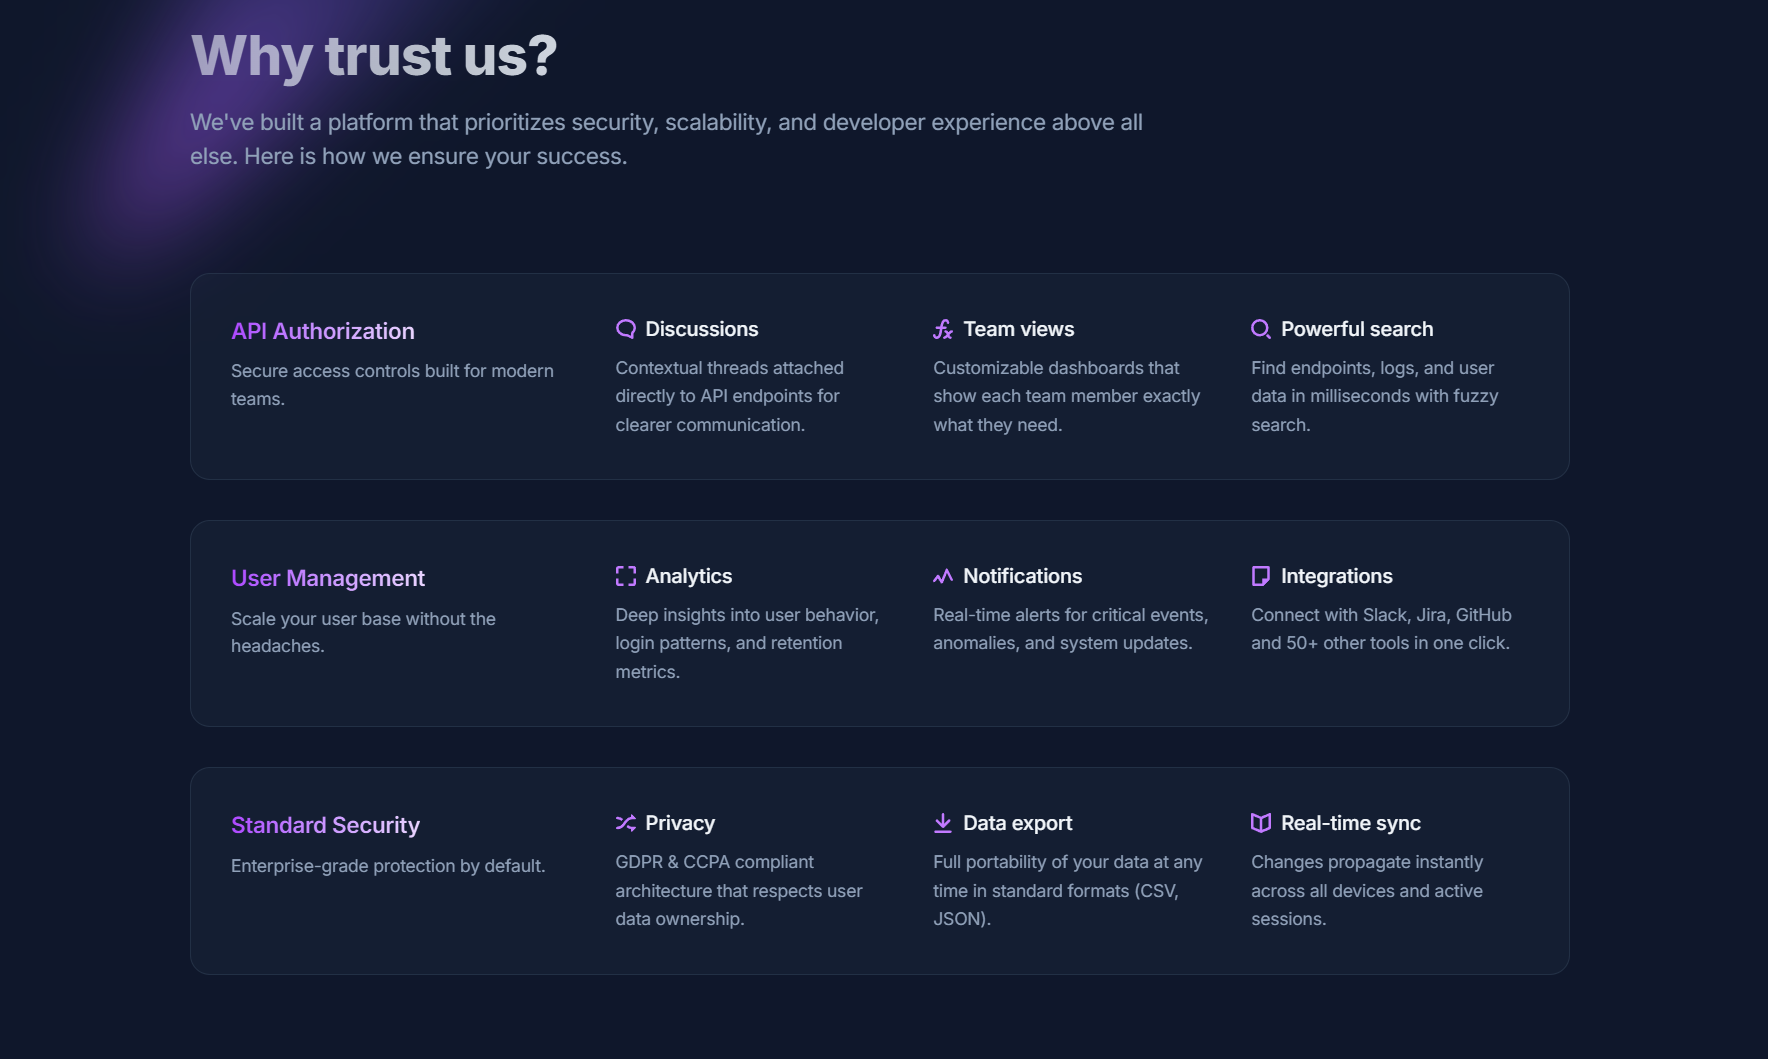
Task: Select the User Management heading
Action: pyautogui.click(x=327, y=578)
